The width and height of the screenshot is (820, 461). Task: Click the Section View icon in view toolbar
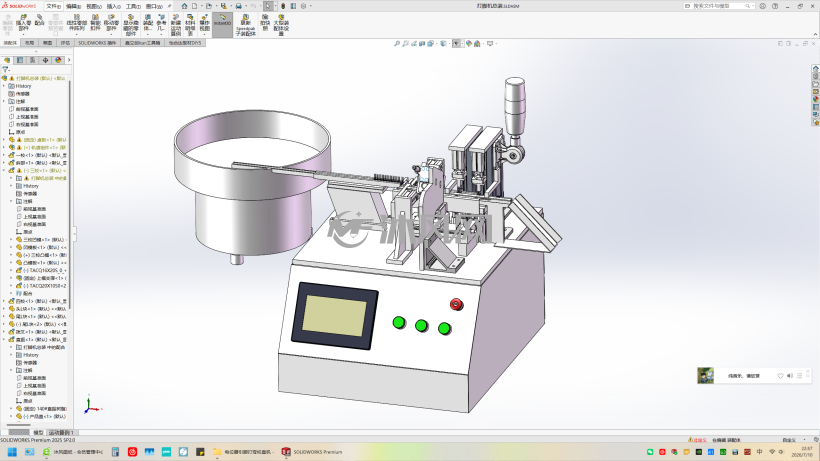(422, 43)
